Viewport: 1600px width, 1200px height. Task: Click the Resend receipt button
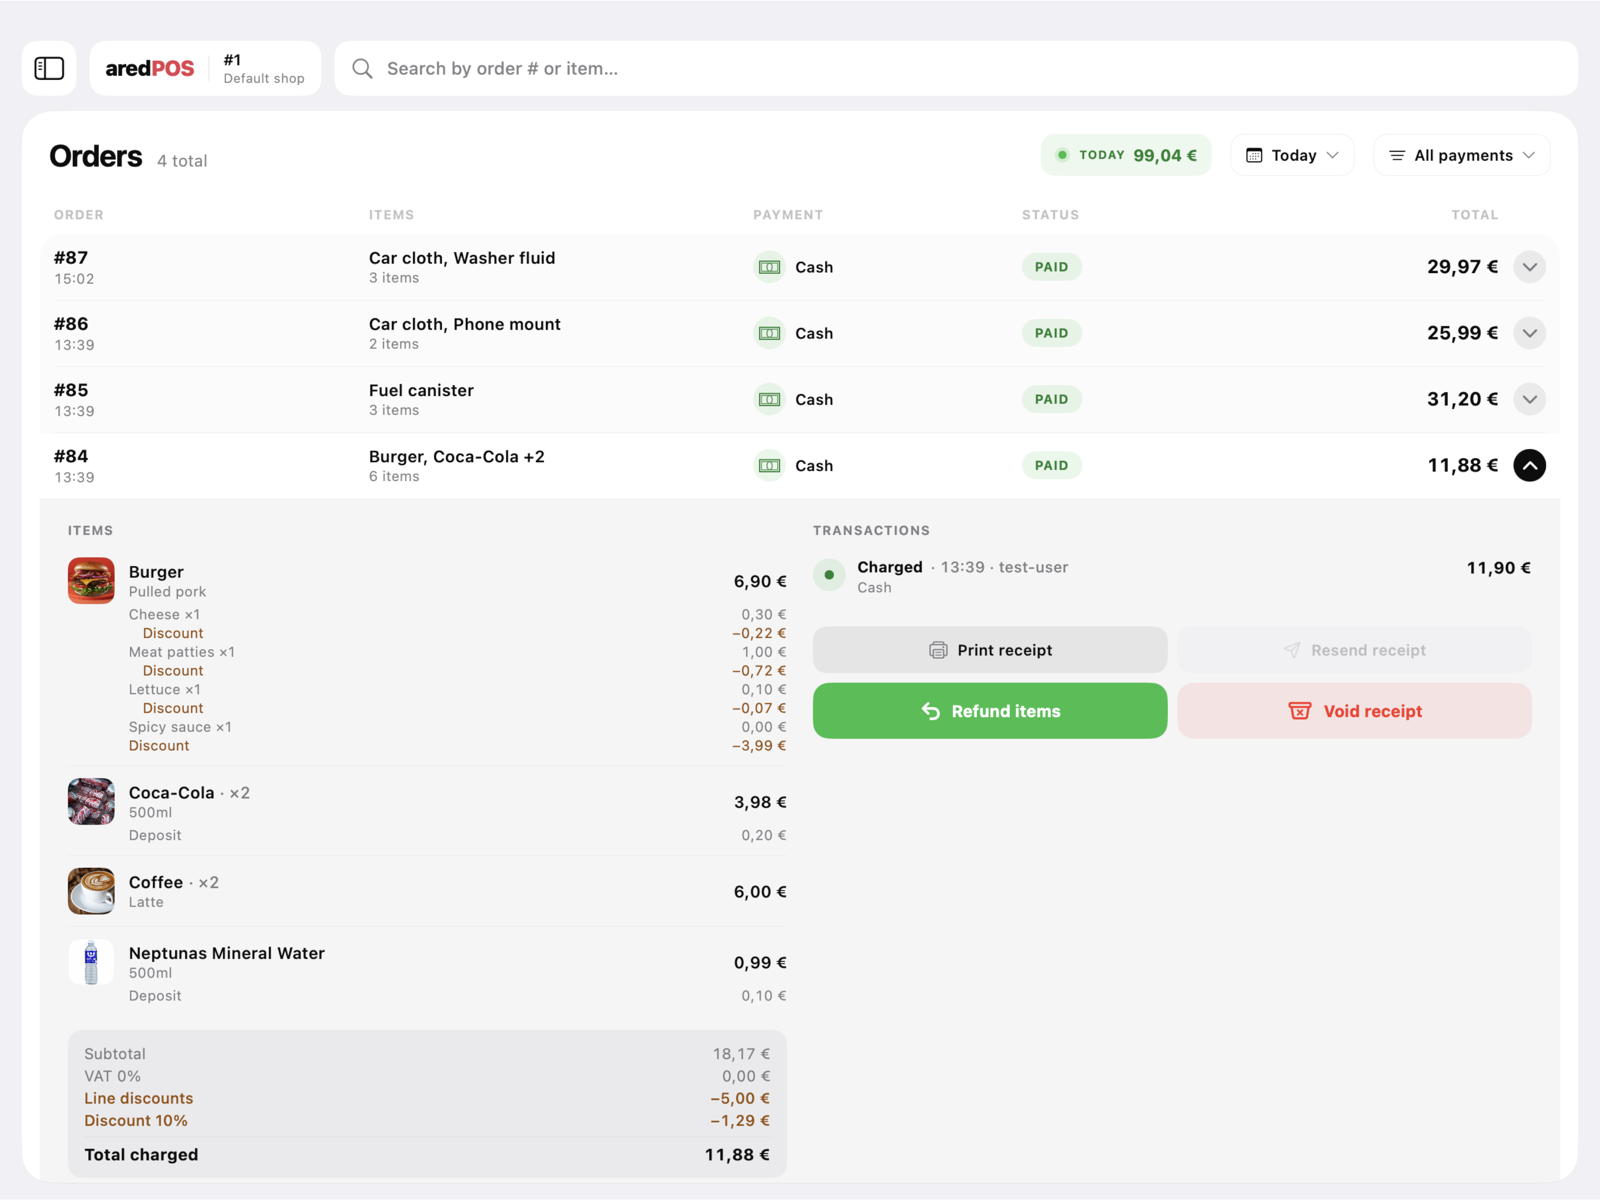pos(1354,650)
